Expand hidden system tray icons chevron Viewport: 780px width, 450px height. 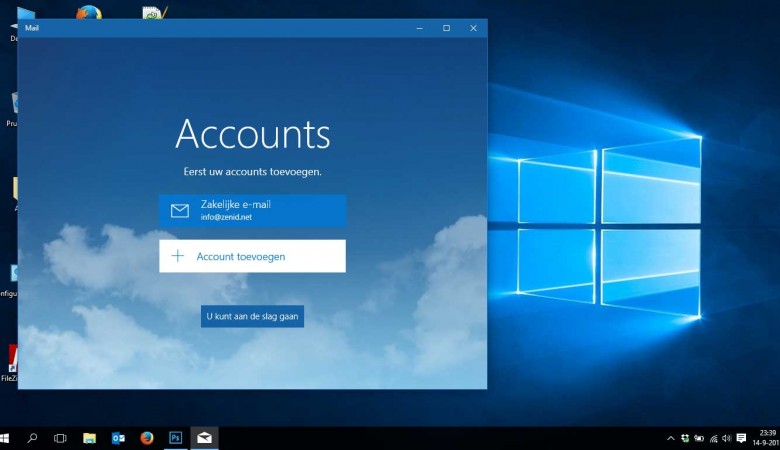click(x=671, y=438)
